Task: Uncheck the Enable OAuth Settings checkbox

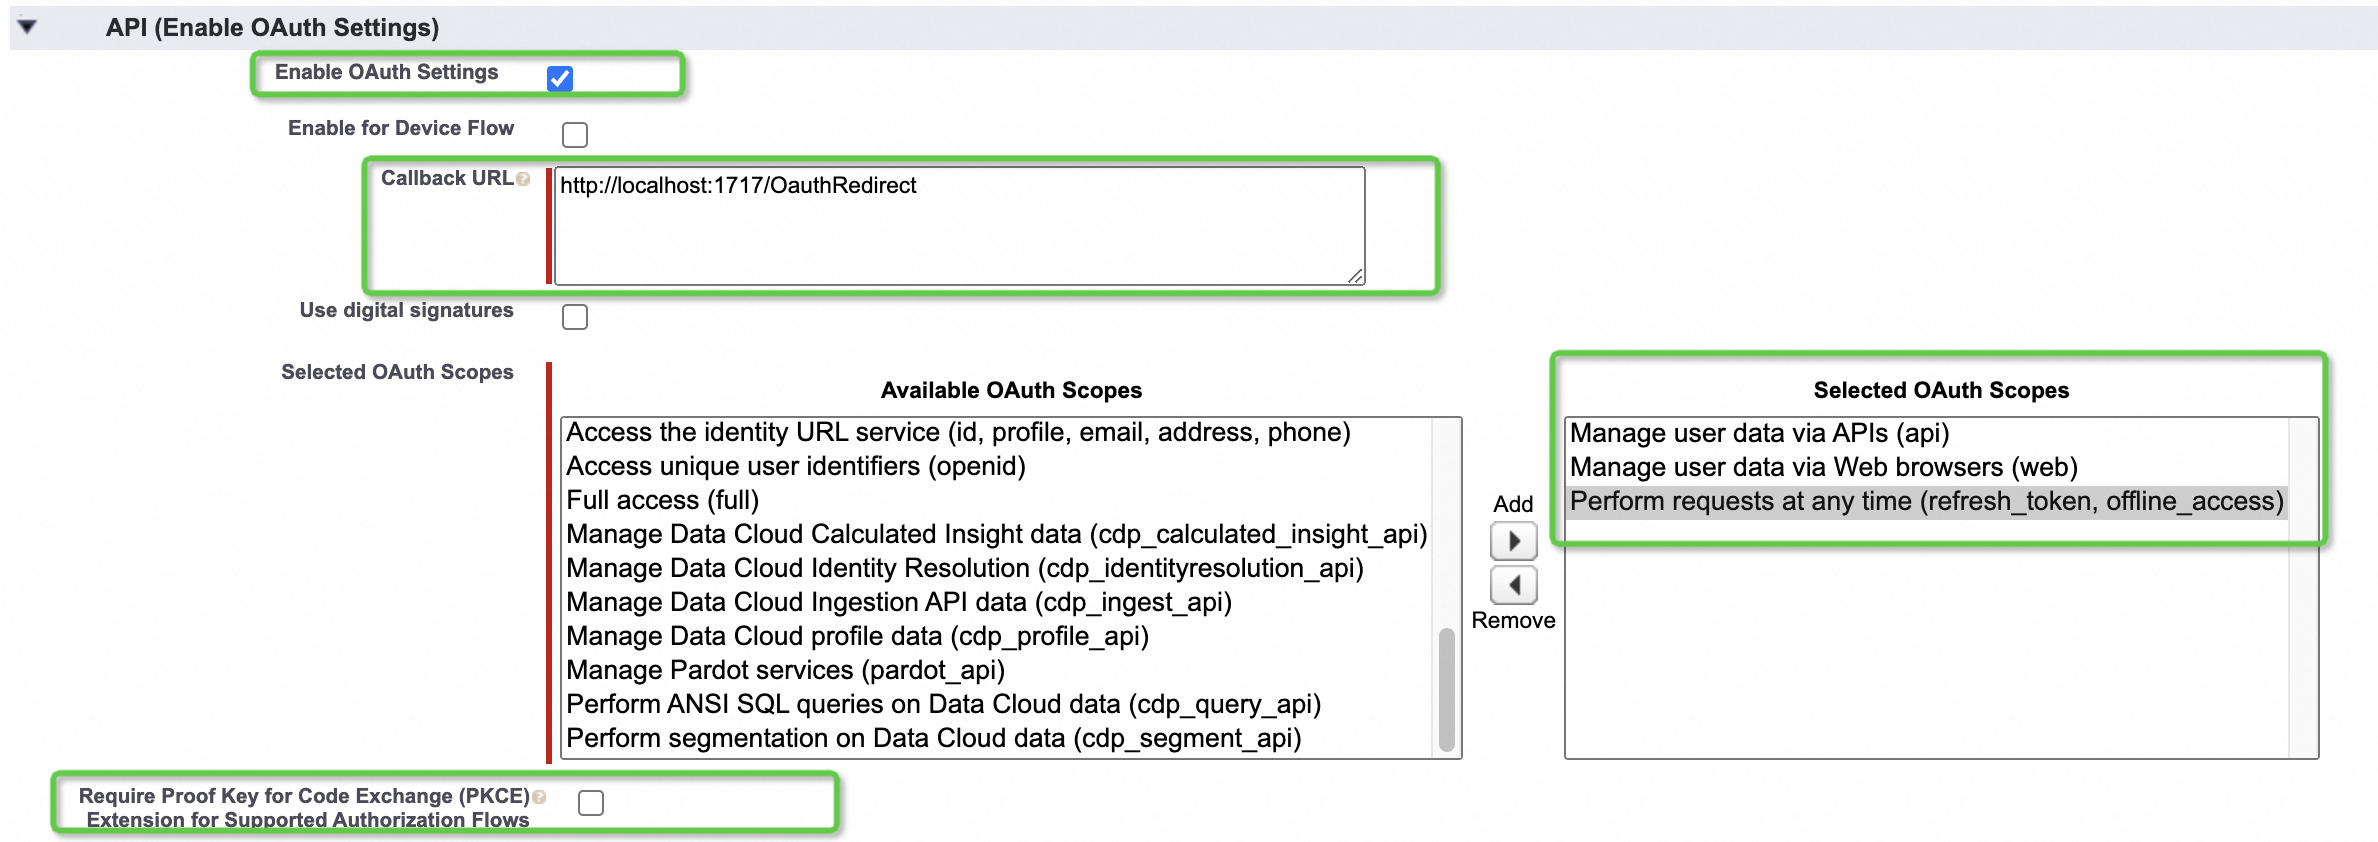Action: point(560,78)
